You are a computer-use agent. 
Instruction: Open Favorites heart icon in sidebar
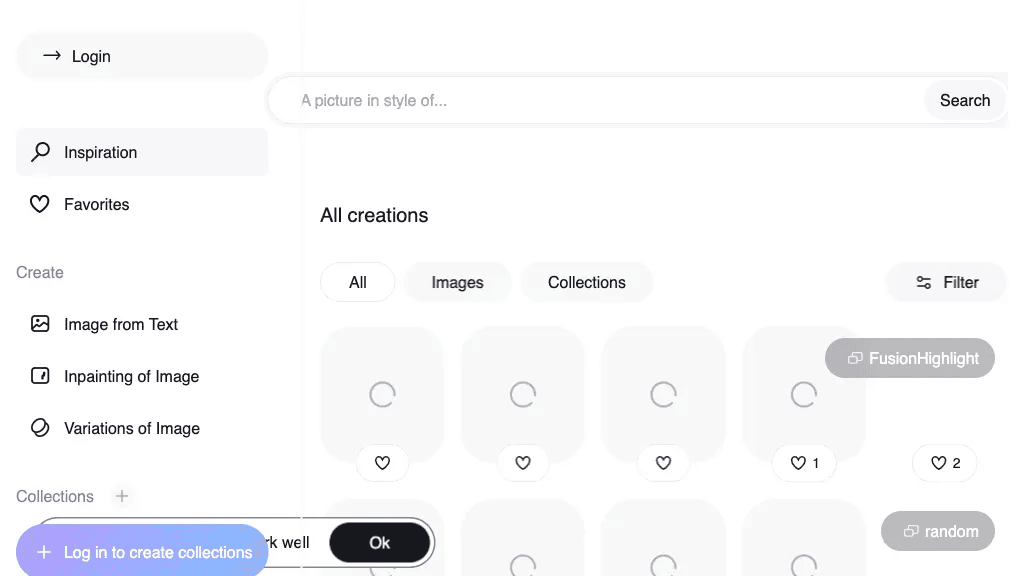[x=40, y=204]
